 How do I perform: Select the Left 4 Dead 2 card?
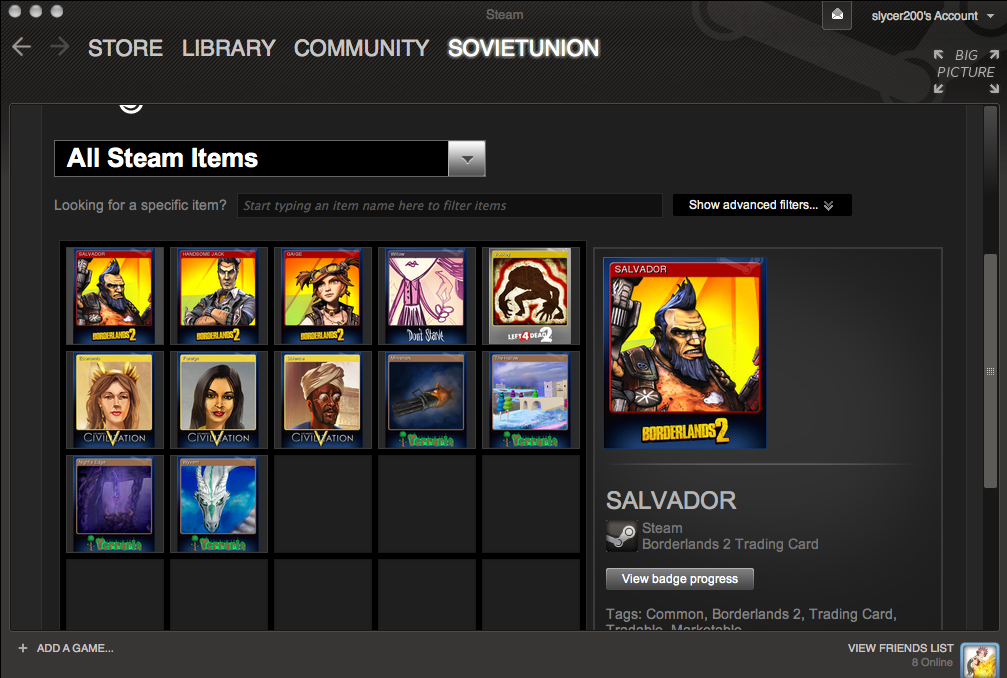pos(530,296)
